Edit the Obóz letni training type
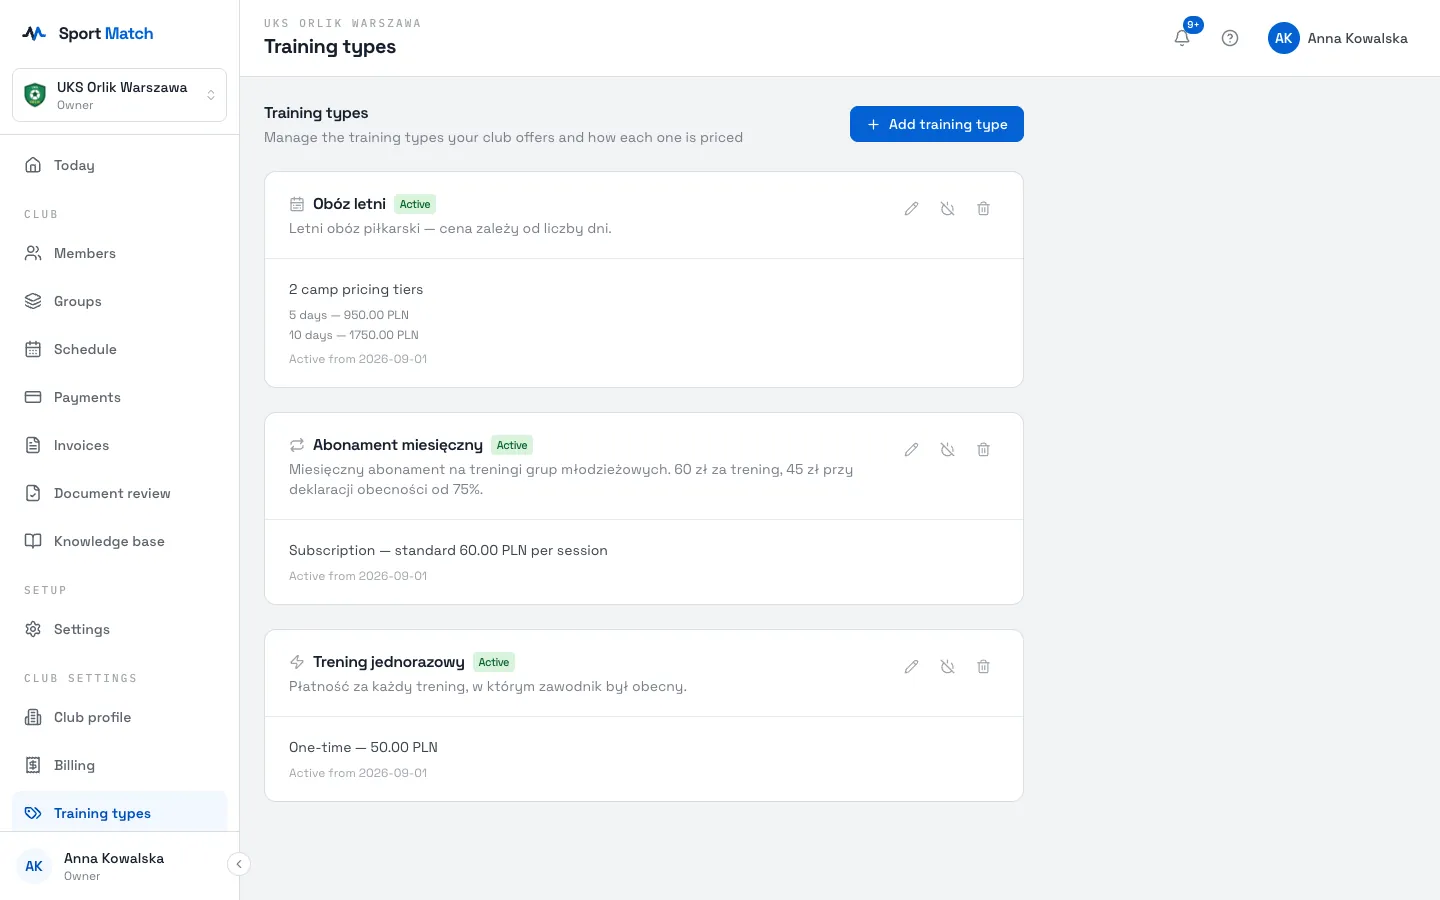 click(911, 208)
